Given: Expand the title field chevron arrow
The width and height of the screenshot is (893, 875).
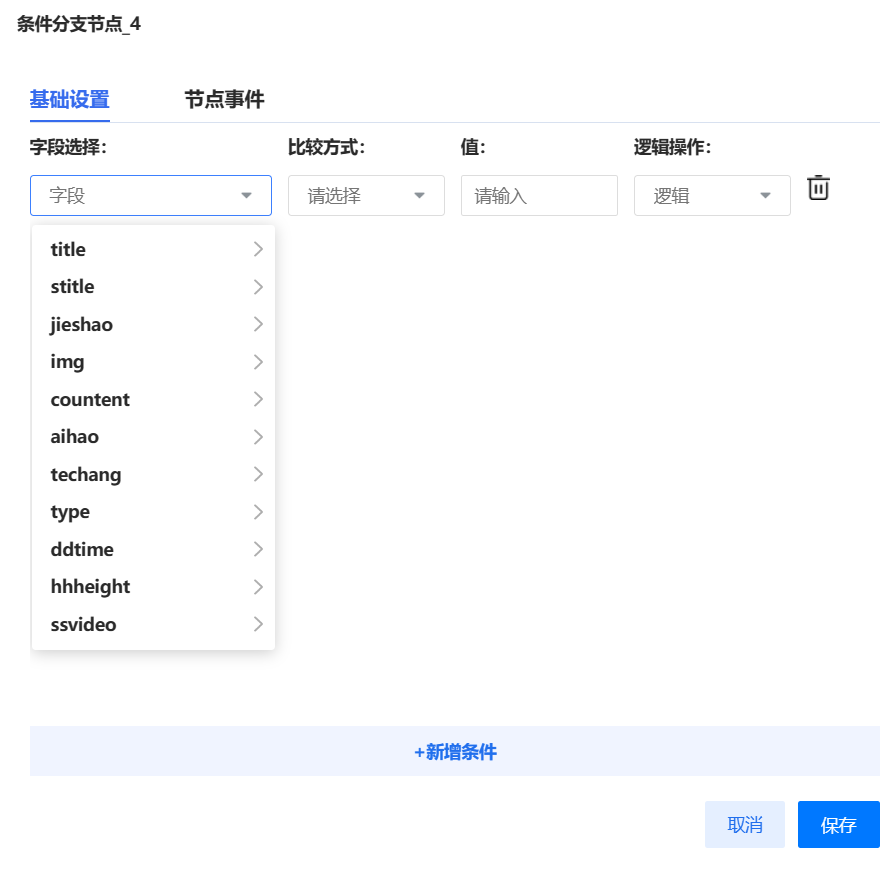Looking at the screenshot, I should coord(258,249).
